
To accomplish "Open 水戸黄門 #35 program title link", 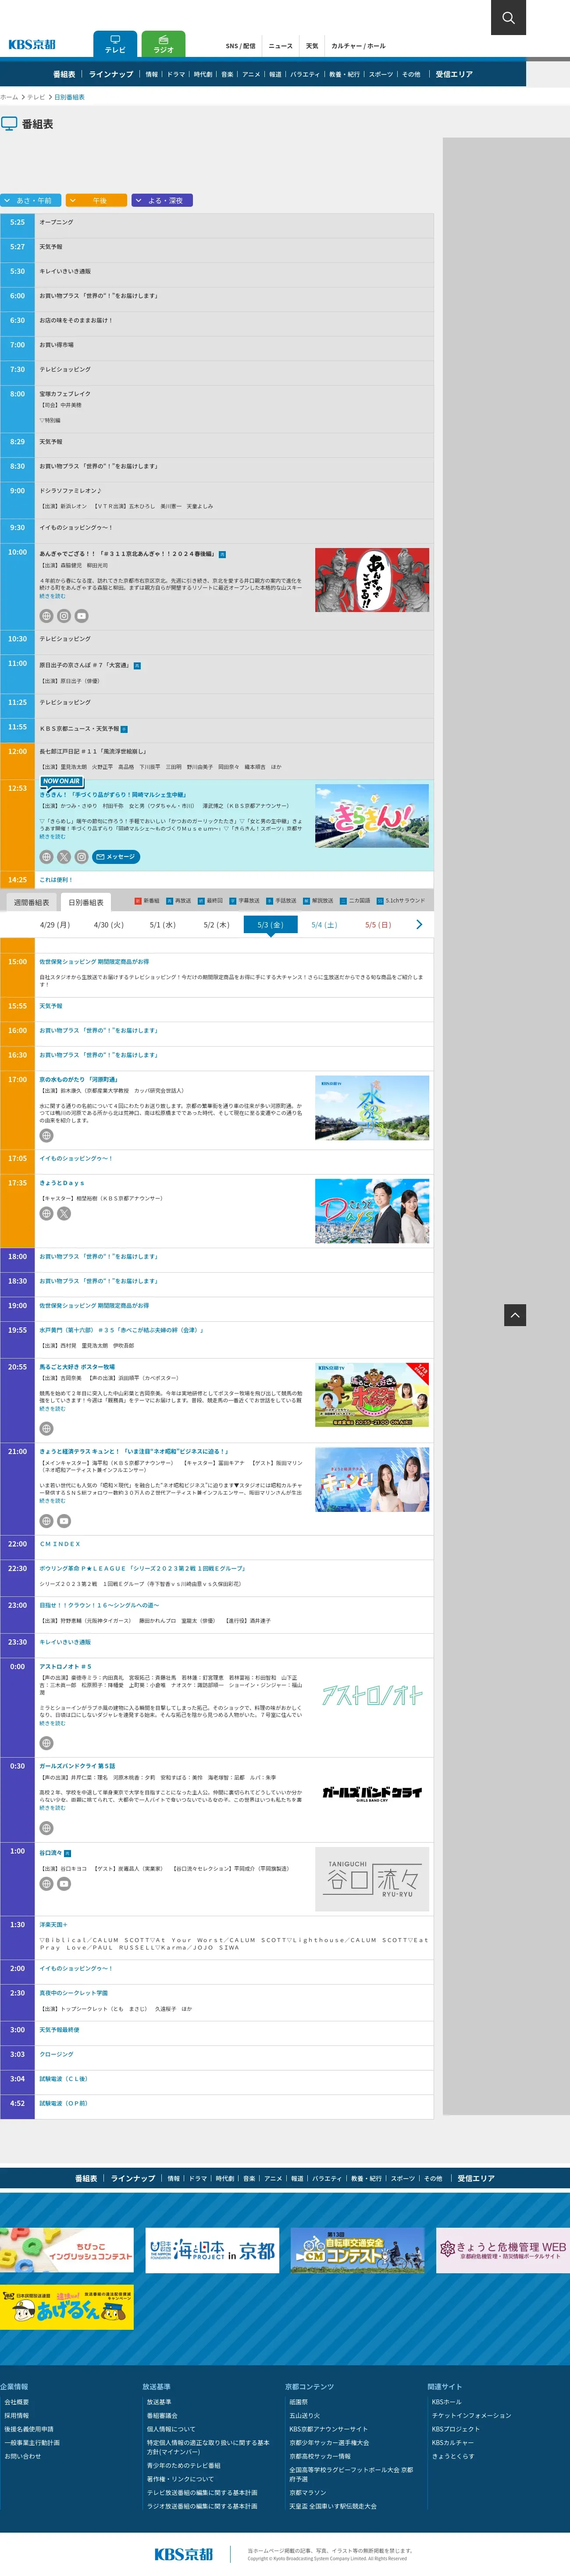I will click(x=121, y=1330).
